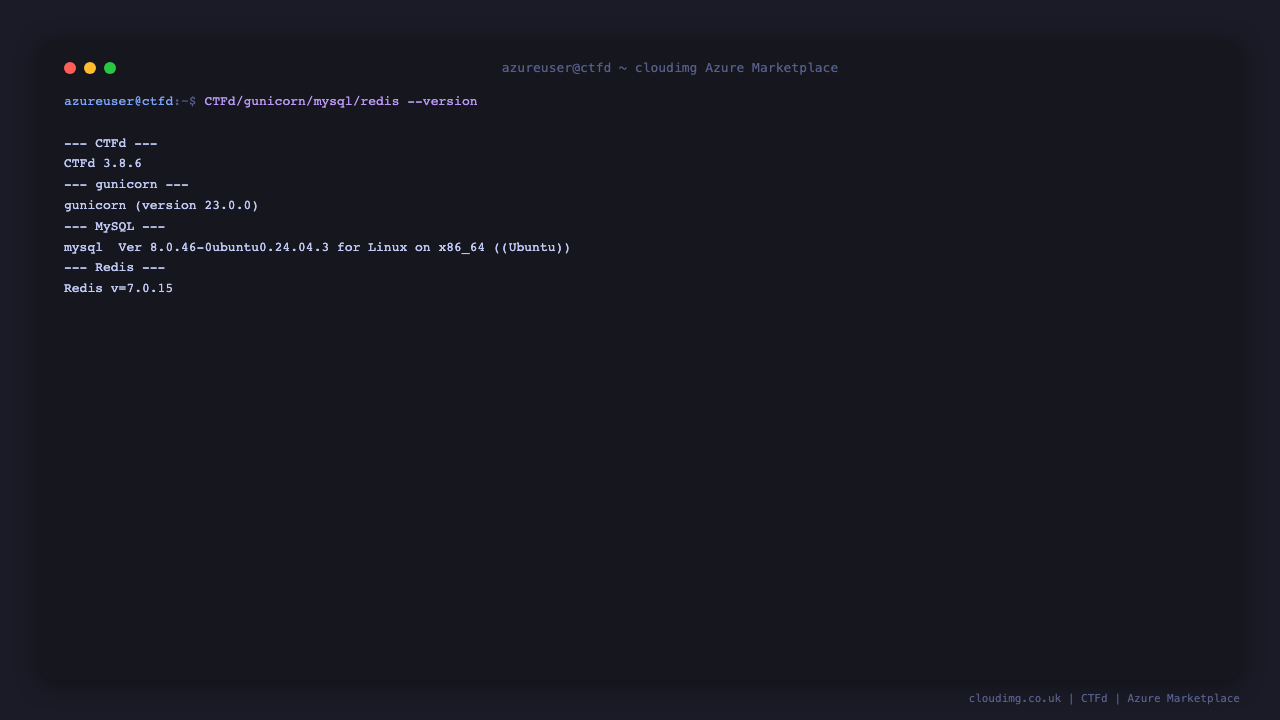Click the 'gunicorn (version 23.0.0)' line
Viewport: 1280px width, 720px height.
161,206
